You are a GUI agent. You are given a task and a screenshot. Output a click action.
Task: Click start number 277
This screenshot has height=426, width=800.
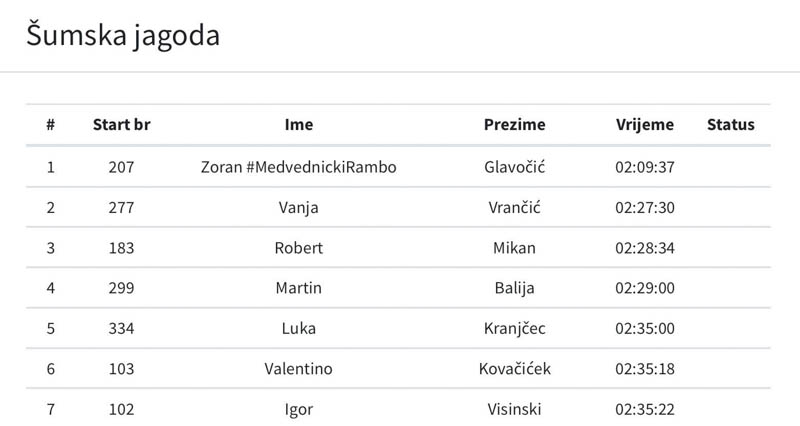(121, 207)
